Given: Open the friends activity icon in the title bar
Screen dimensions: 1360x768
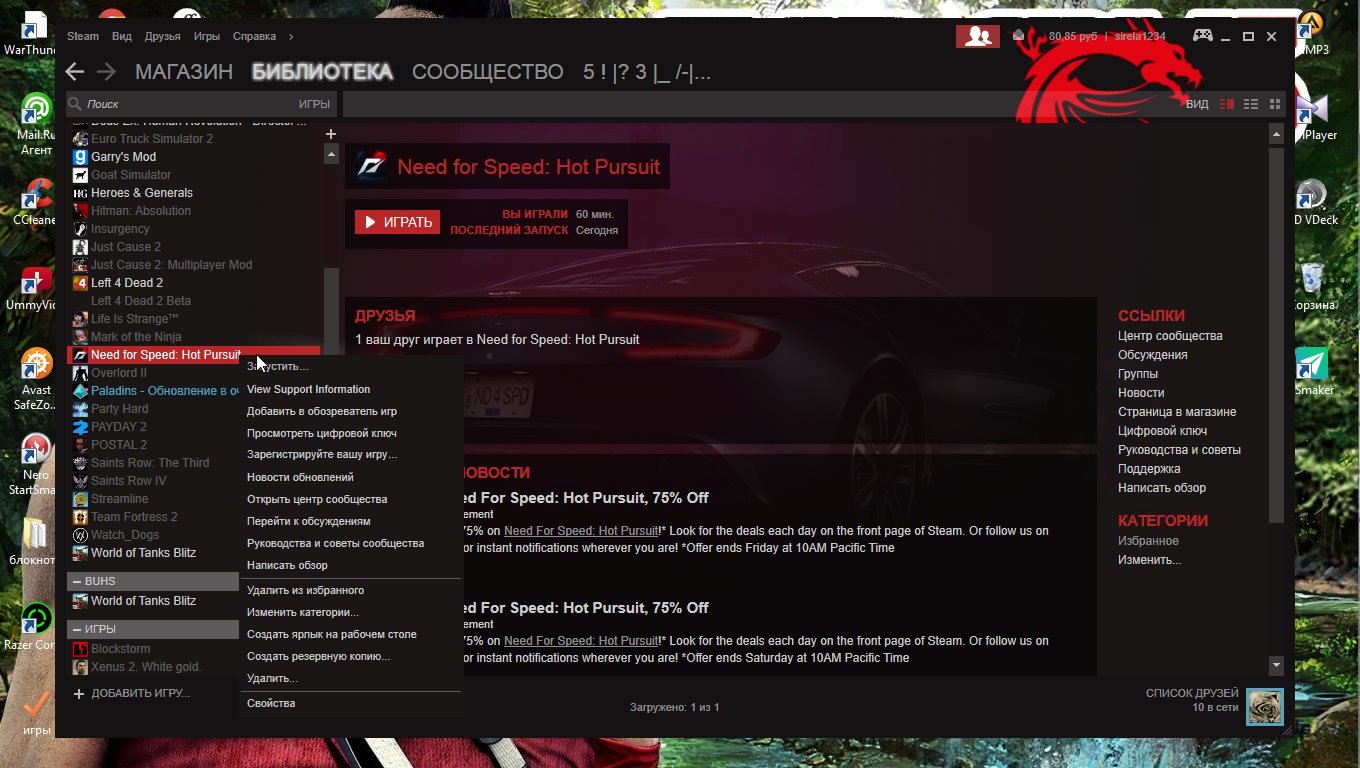Looking at the screenshot, I should (x=978, y=36).
